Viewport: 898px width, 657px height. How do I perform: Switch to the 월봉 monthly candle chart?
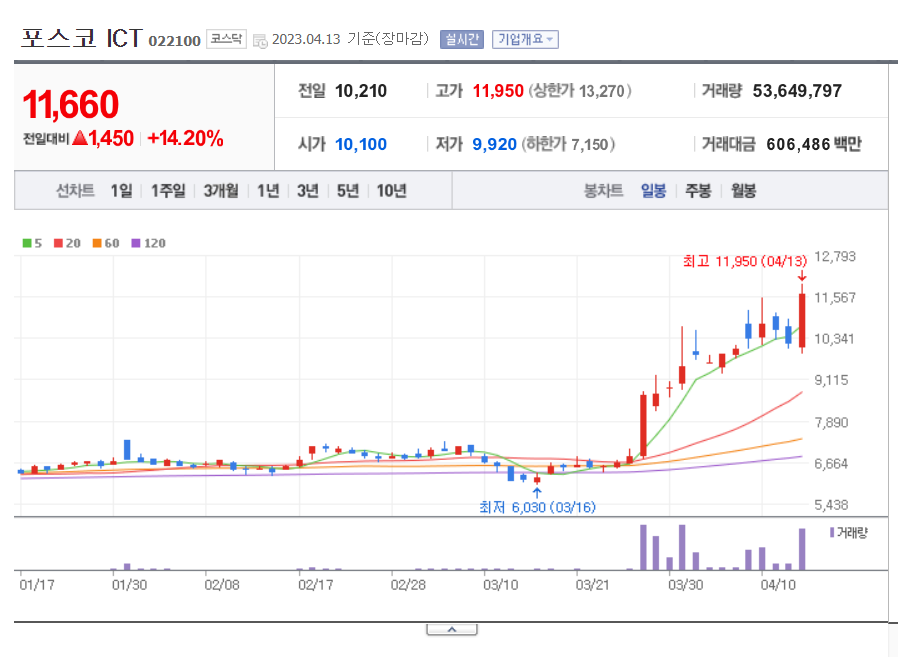[x=743, y=191]
